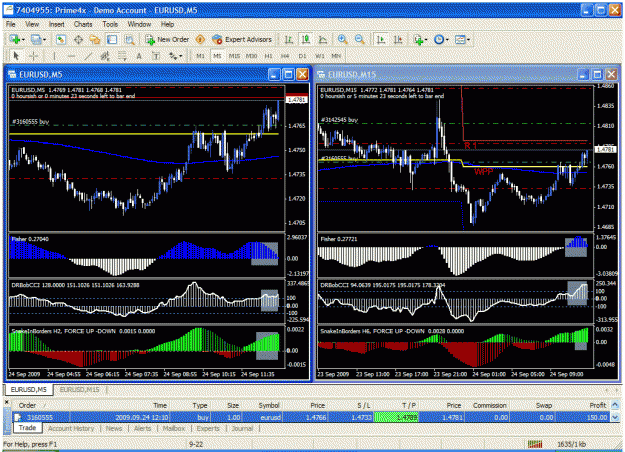Viewport: 625px width, 452px height.
Task: Open the Window menu
Action: 139,24
